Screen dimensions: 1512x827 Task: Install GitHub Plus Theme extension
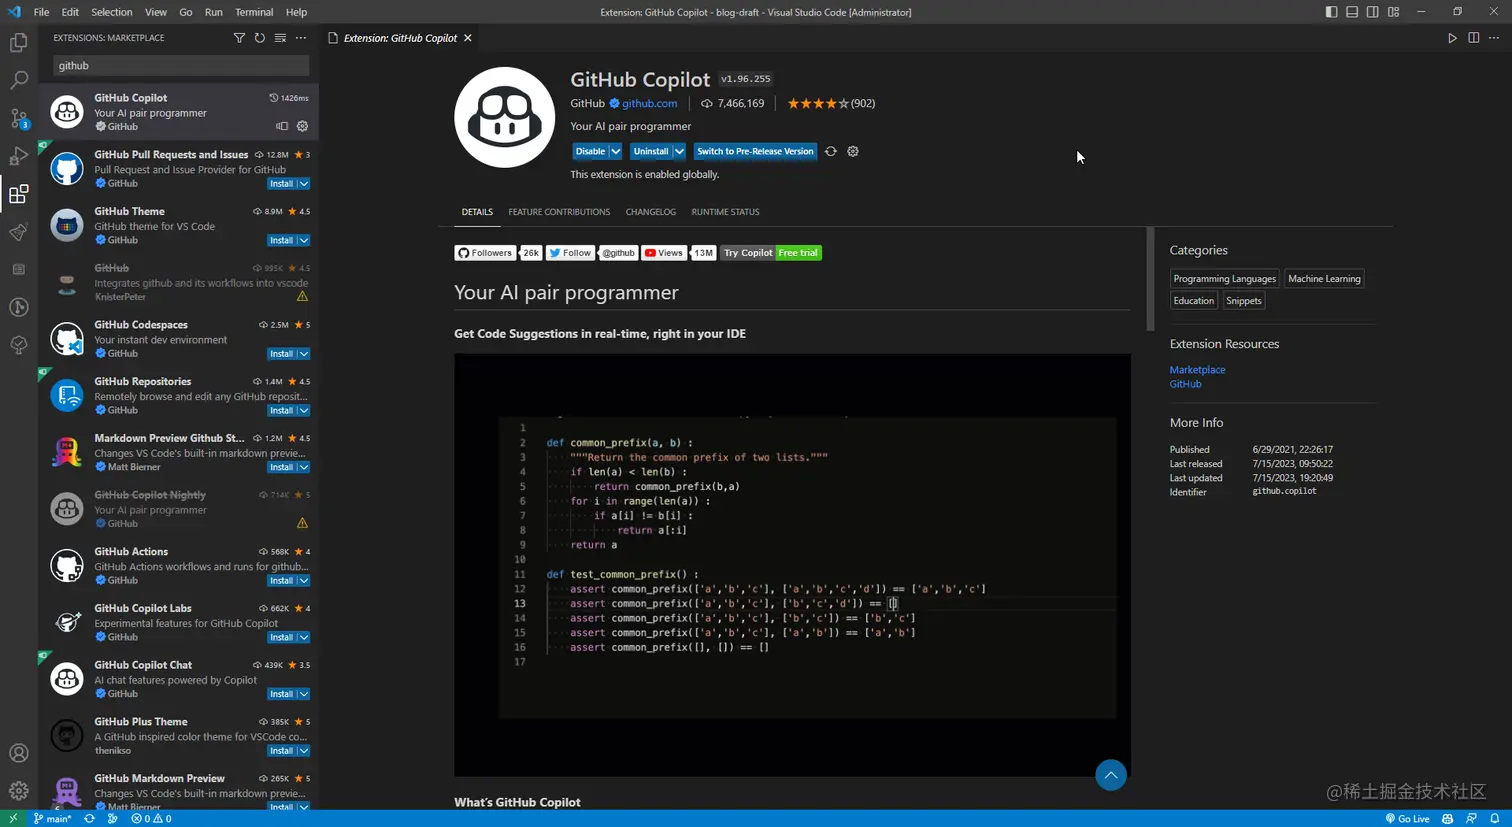[281, 751]
